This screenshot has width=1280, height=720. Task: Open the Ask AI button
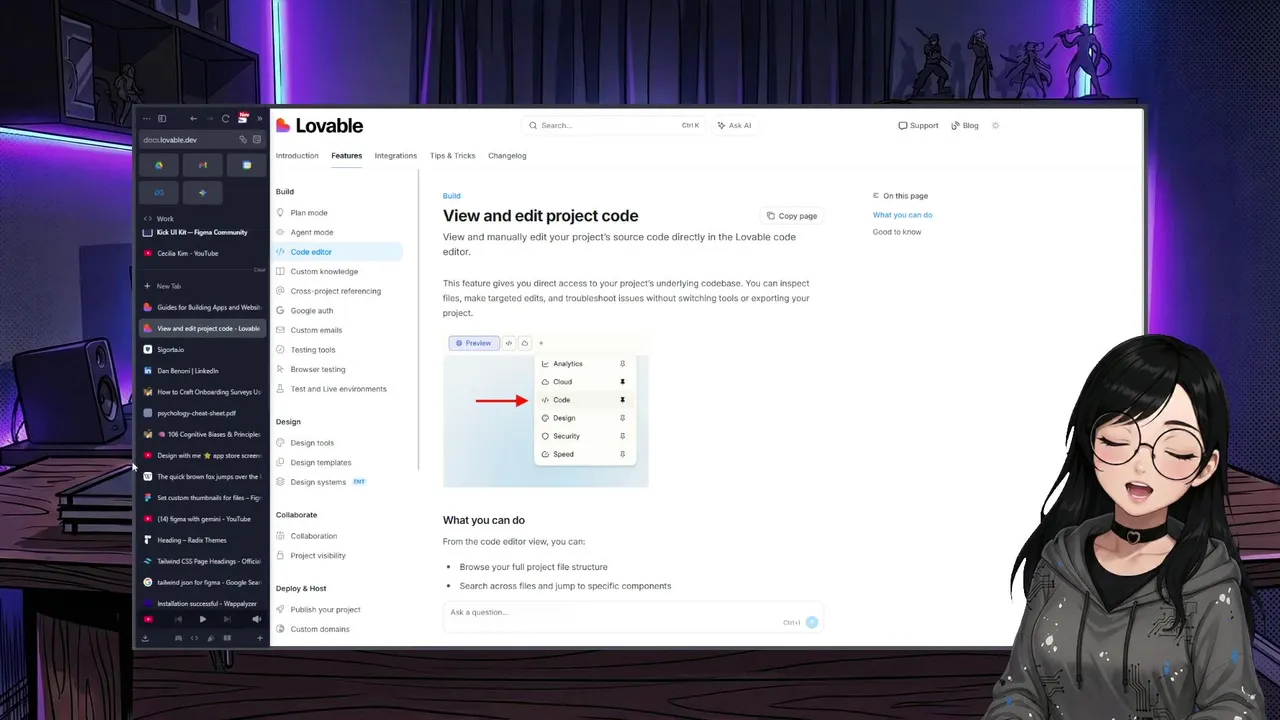coord(735,125)
